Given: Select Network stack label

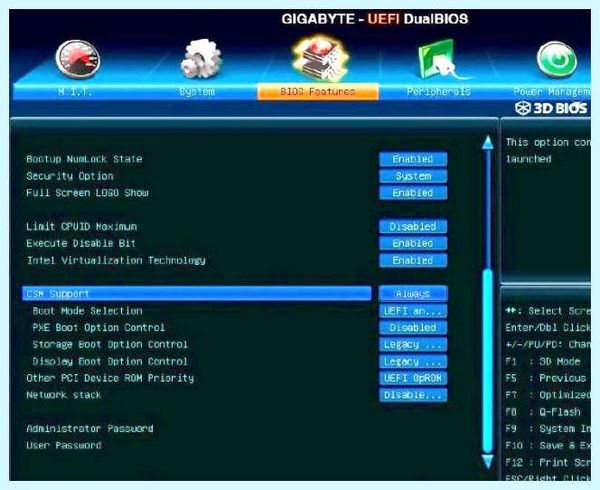Looking at the screenshot, I should [x=64, y=395].
